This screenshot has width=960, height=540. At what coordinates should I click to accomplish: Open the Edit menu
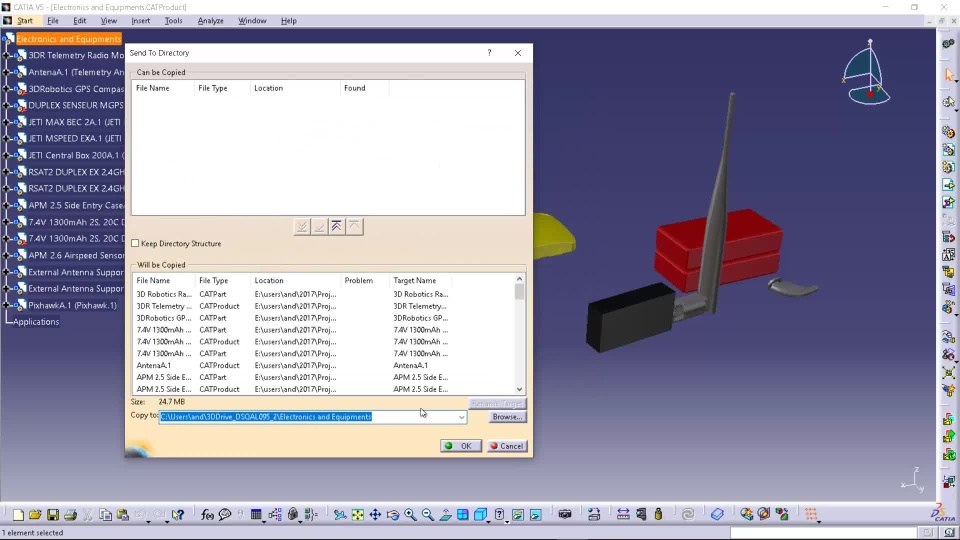80,21
